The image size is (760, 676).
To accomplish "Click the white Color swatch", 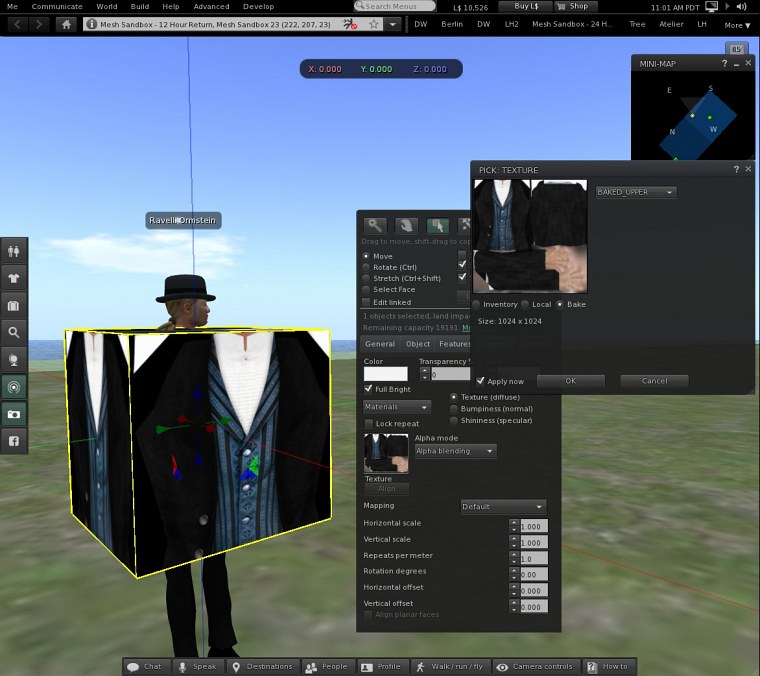I will [x=385, y=374].
